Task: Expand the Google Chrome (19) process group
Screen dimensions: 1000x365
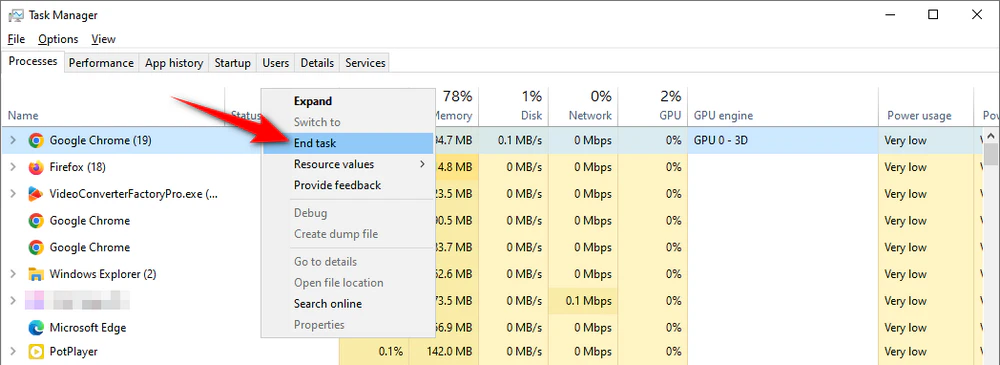Action: tap(13, 140)
